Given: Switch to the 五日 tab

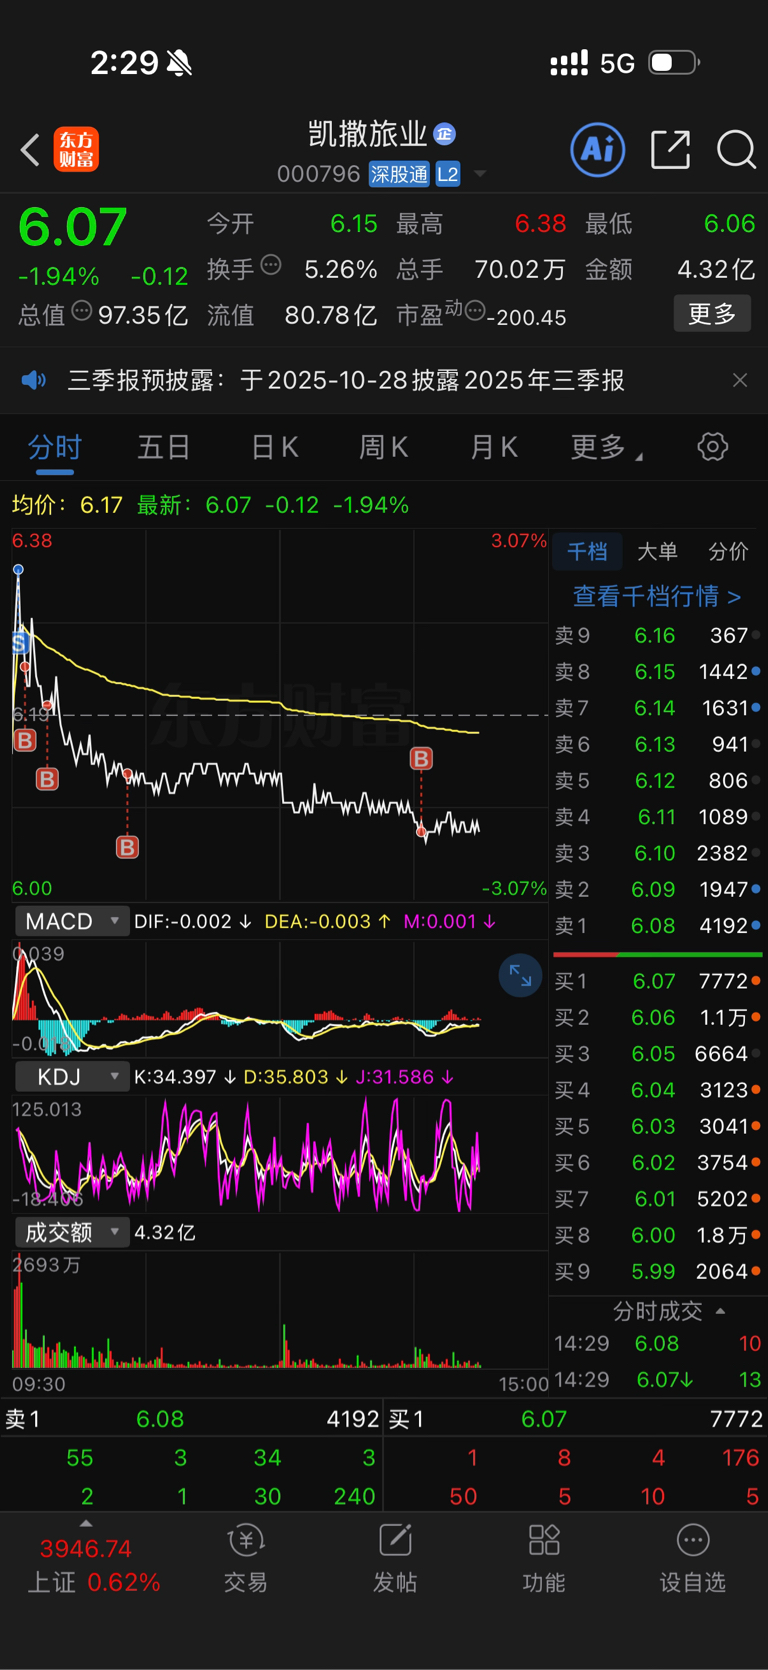Looking at the screenshot, I should 164,447.
